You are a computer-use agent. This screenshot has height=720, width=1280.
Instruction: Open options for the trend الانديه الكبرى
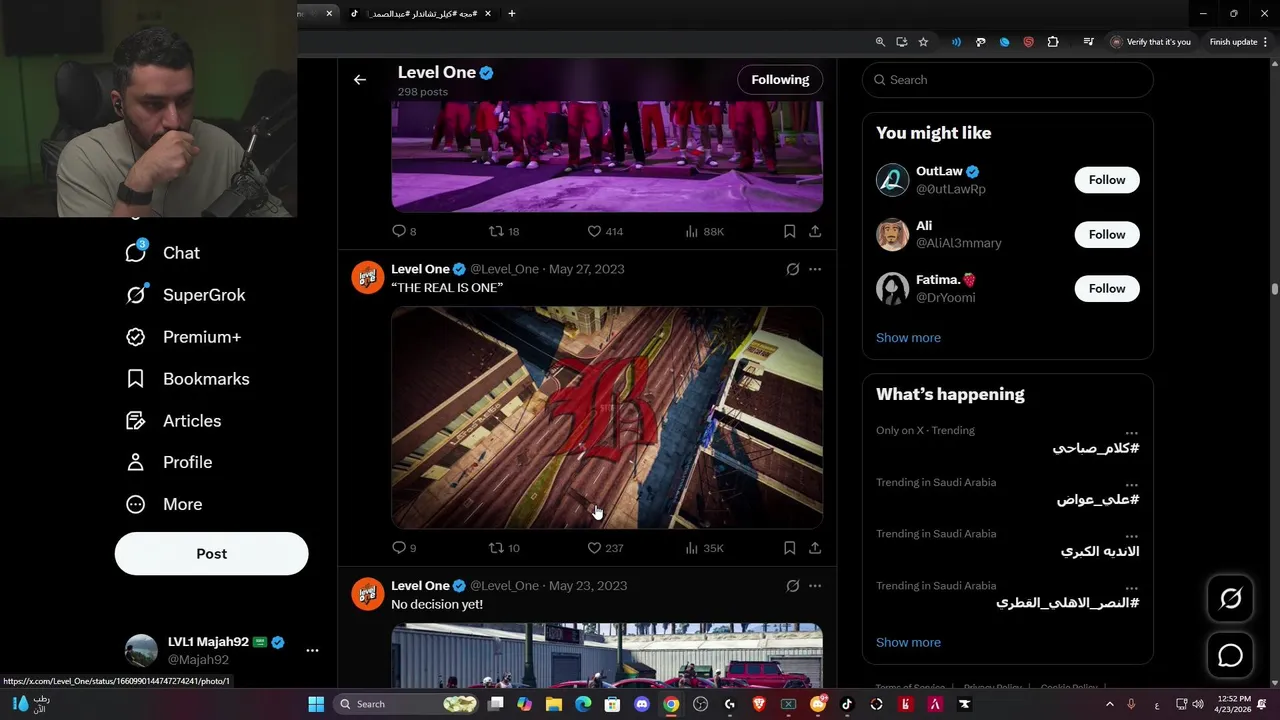point(1131,537)
